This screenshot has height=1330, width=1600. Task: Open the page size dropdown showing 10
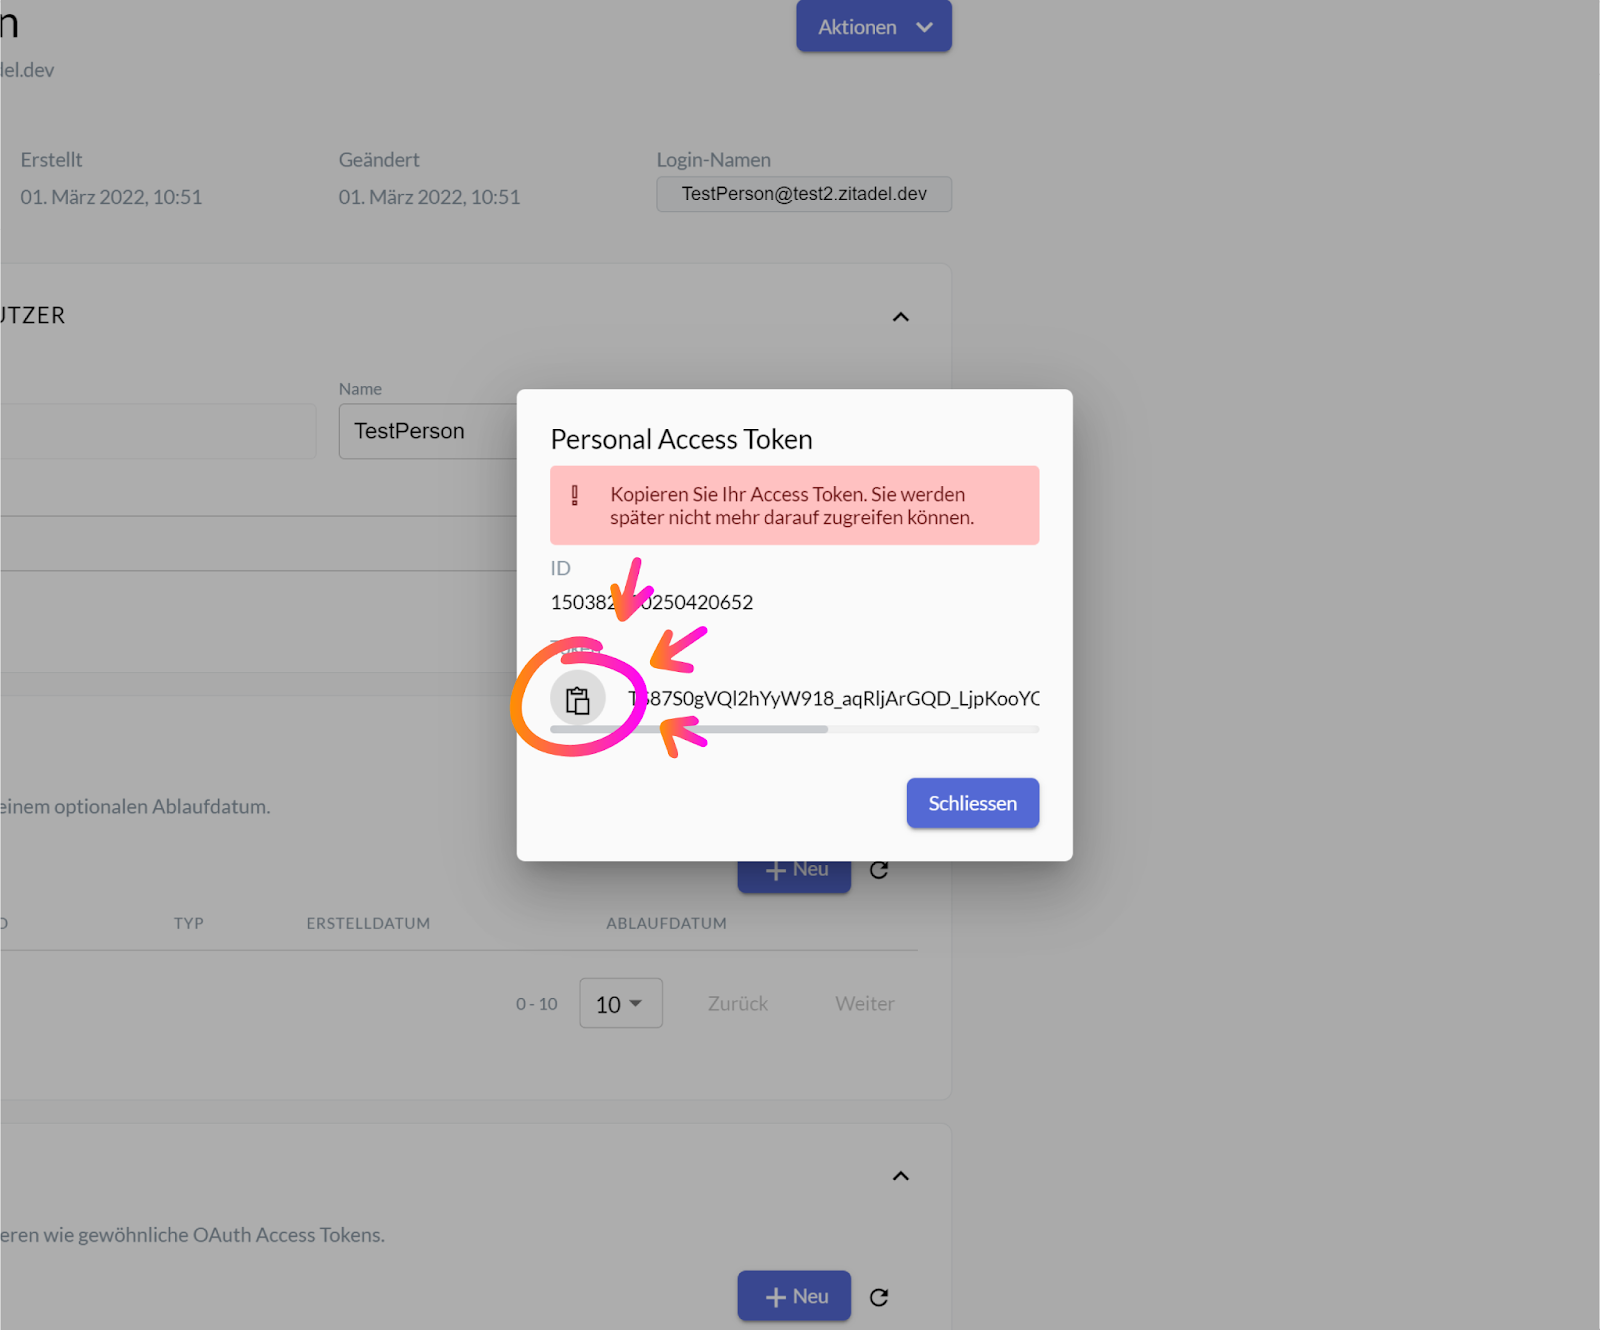pos(620,1004)
